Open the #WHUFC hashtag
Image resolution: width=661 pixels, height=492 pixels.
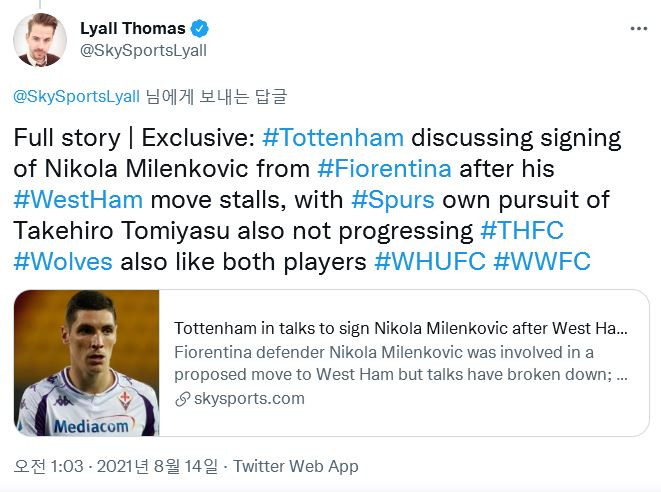[430, 261]
